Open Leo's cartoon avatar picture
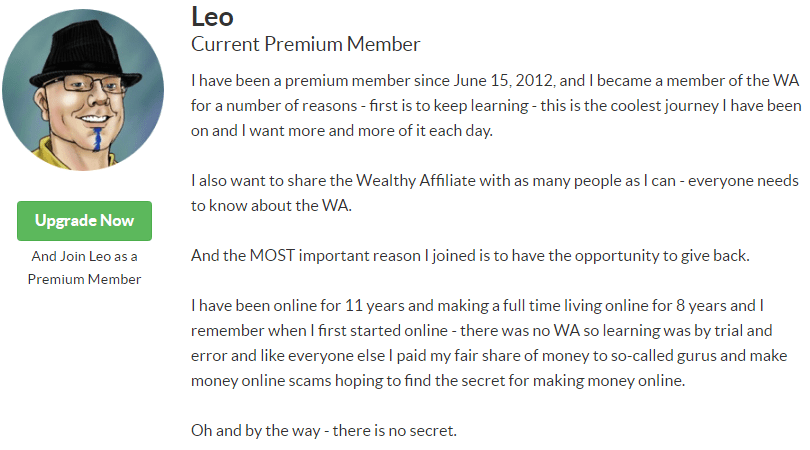810x450 pixels. click(83, 90)
